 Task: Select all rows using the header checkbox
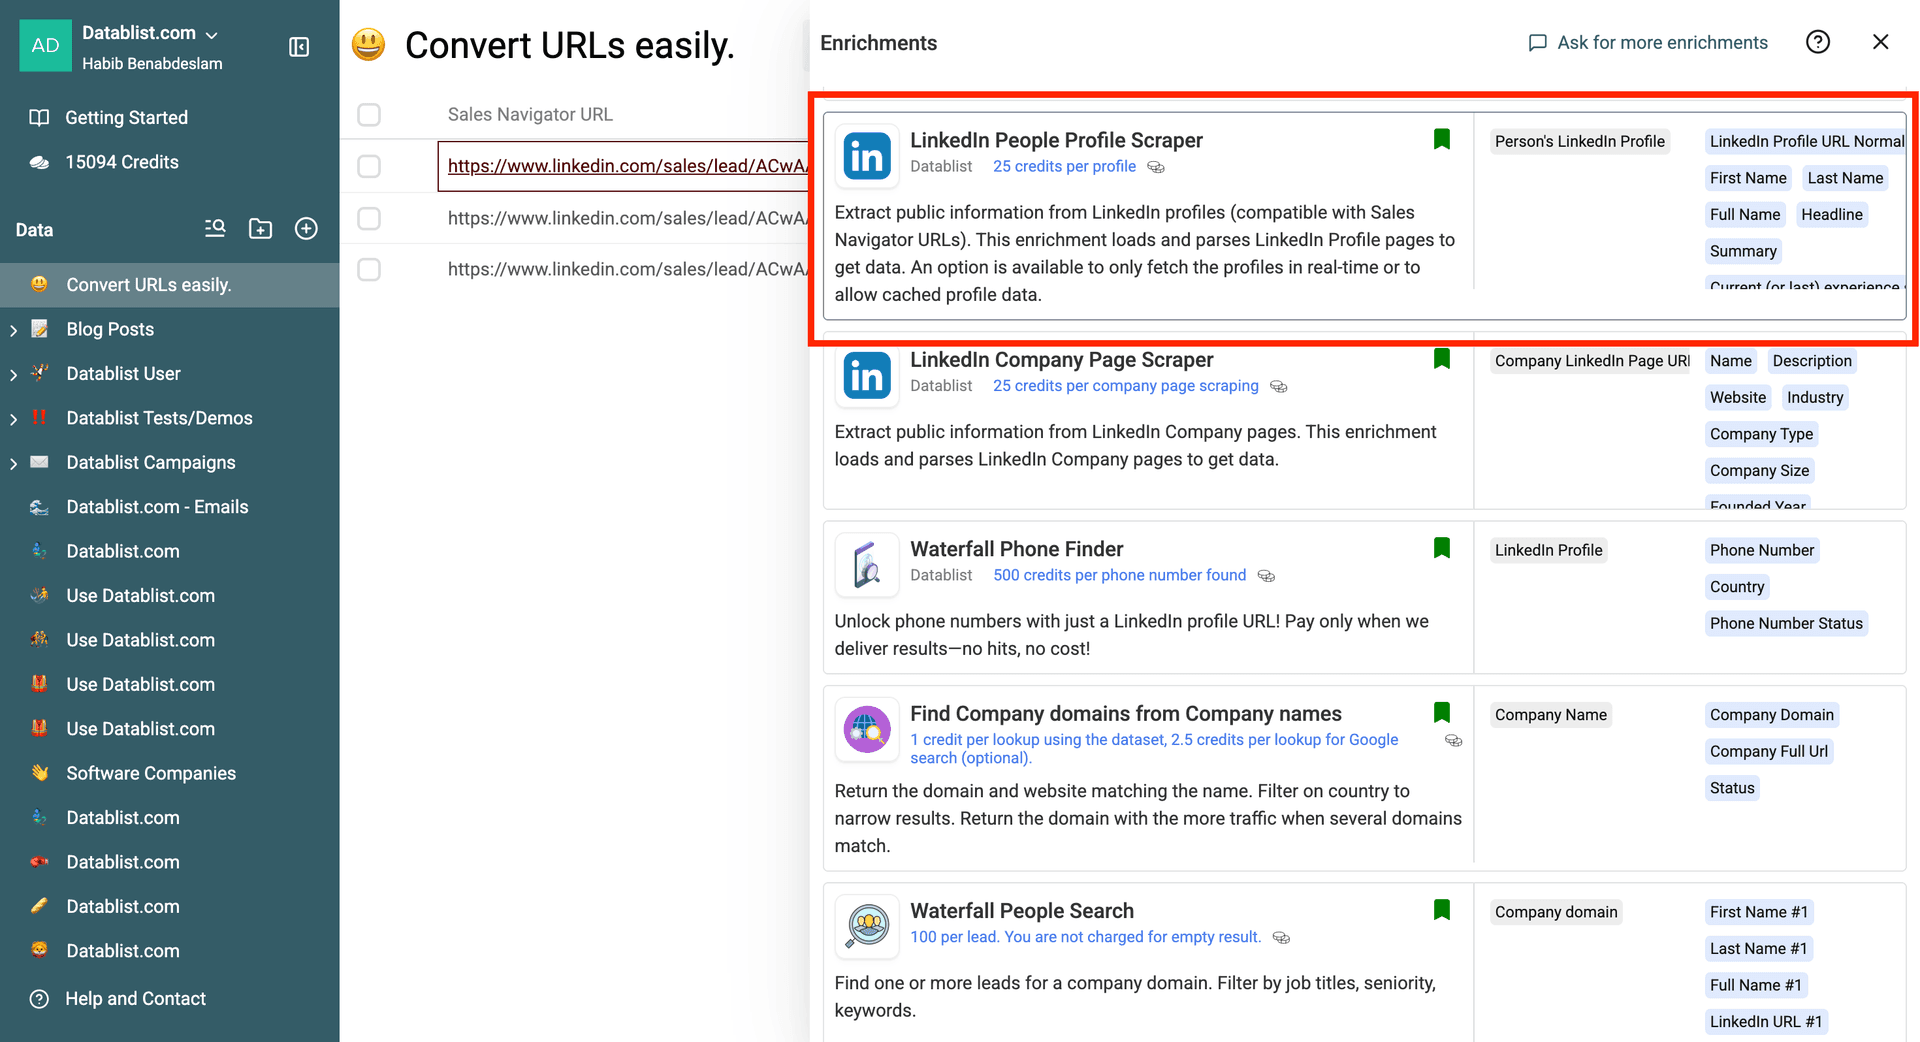pos(368,114)
